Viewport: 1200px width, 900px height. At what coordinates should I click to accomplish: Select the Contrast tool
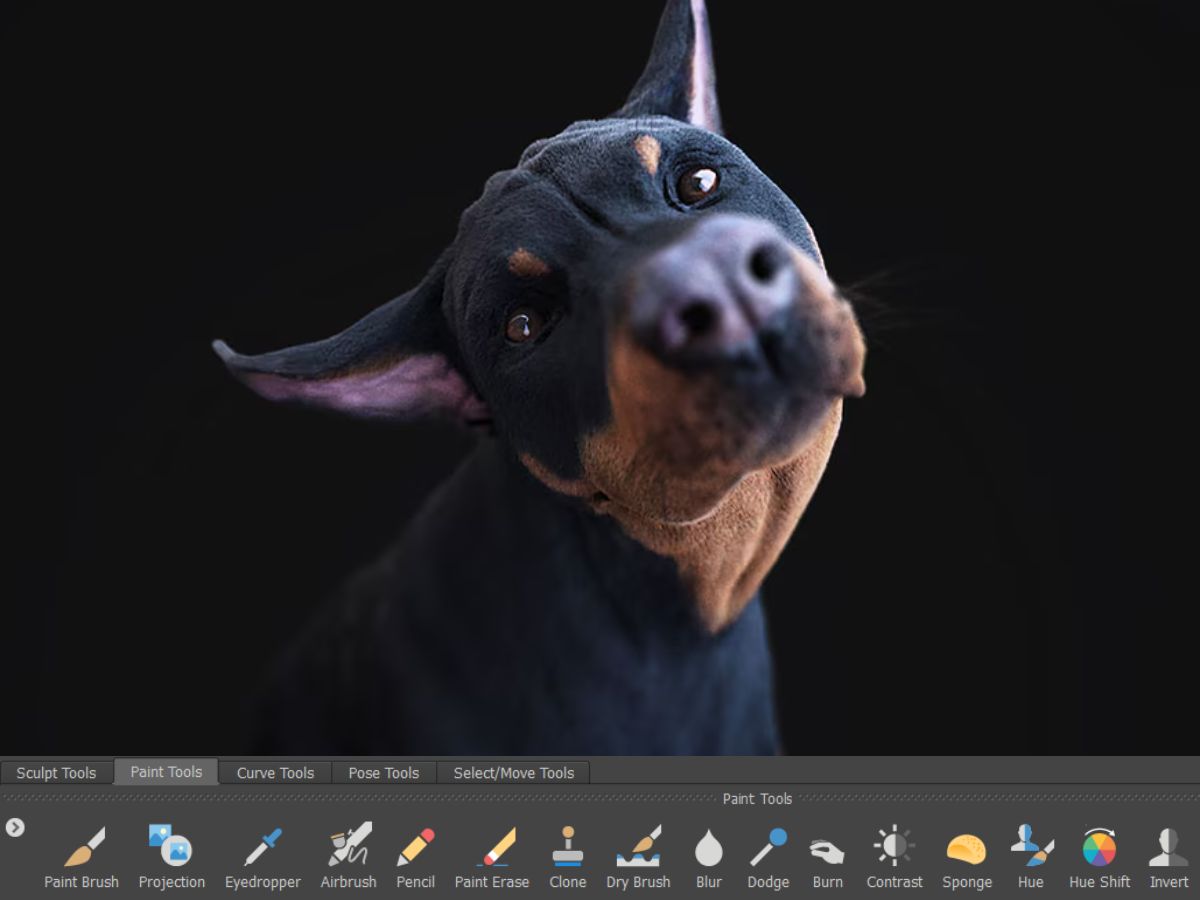click(894, 856)
